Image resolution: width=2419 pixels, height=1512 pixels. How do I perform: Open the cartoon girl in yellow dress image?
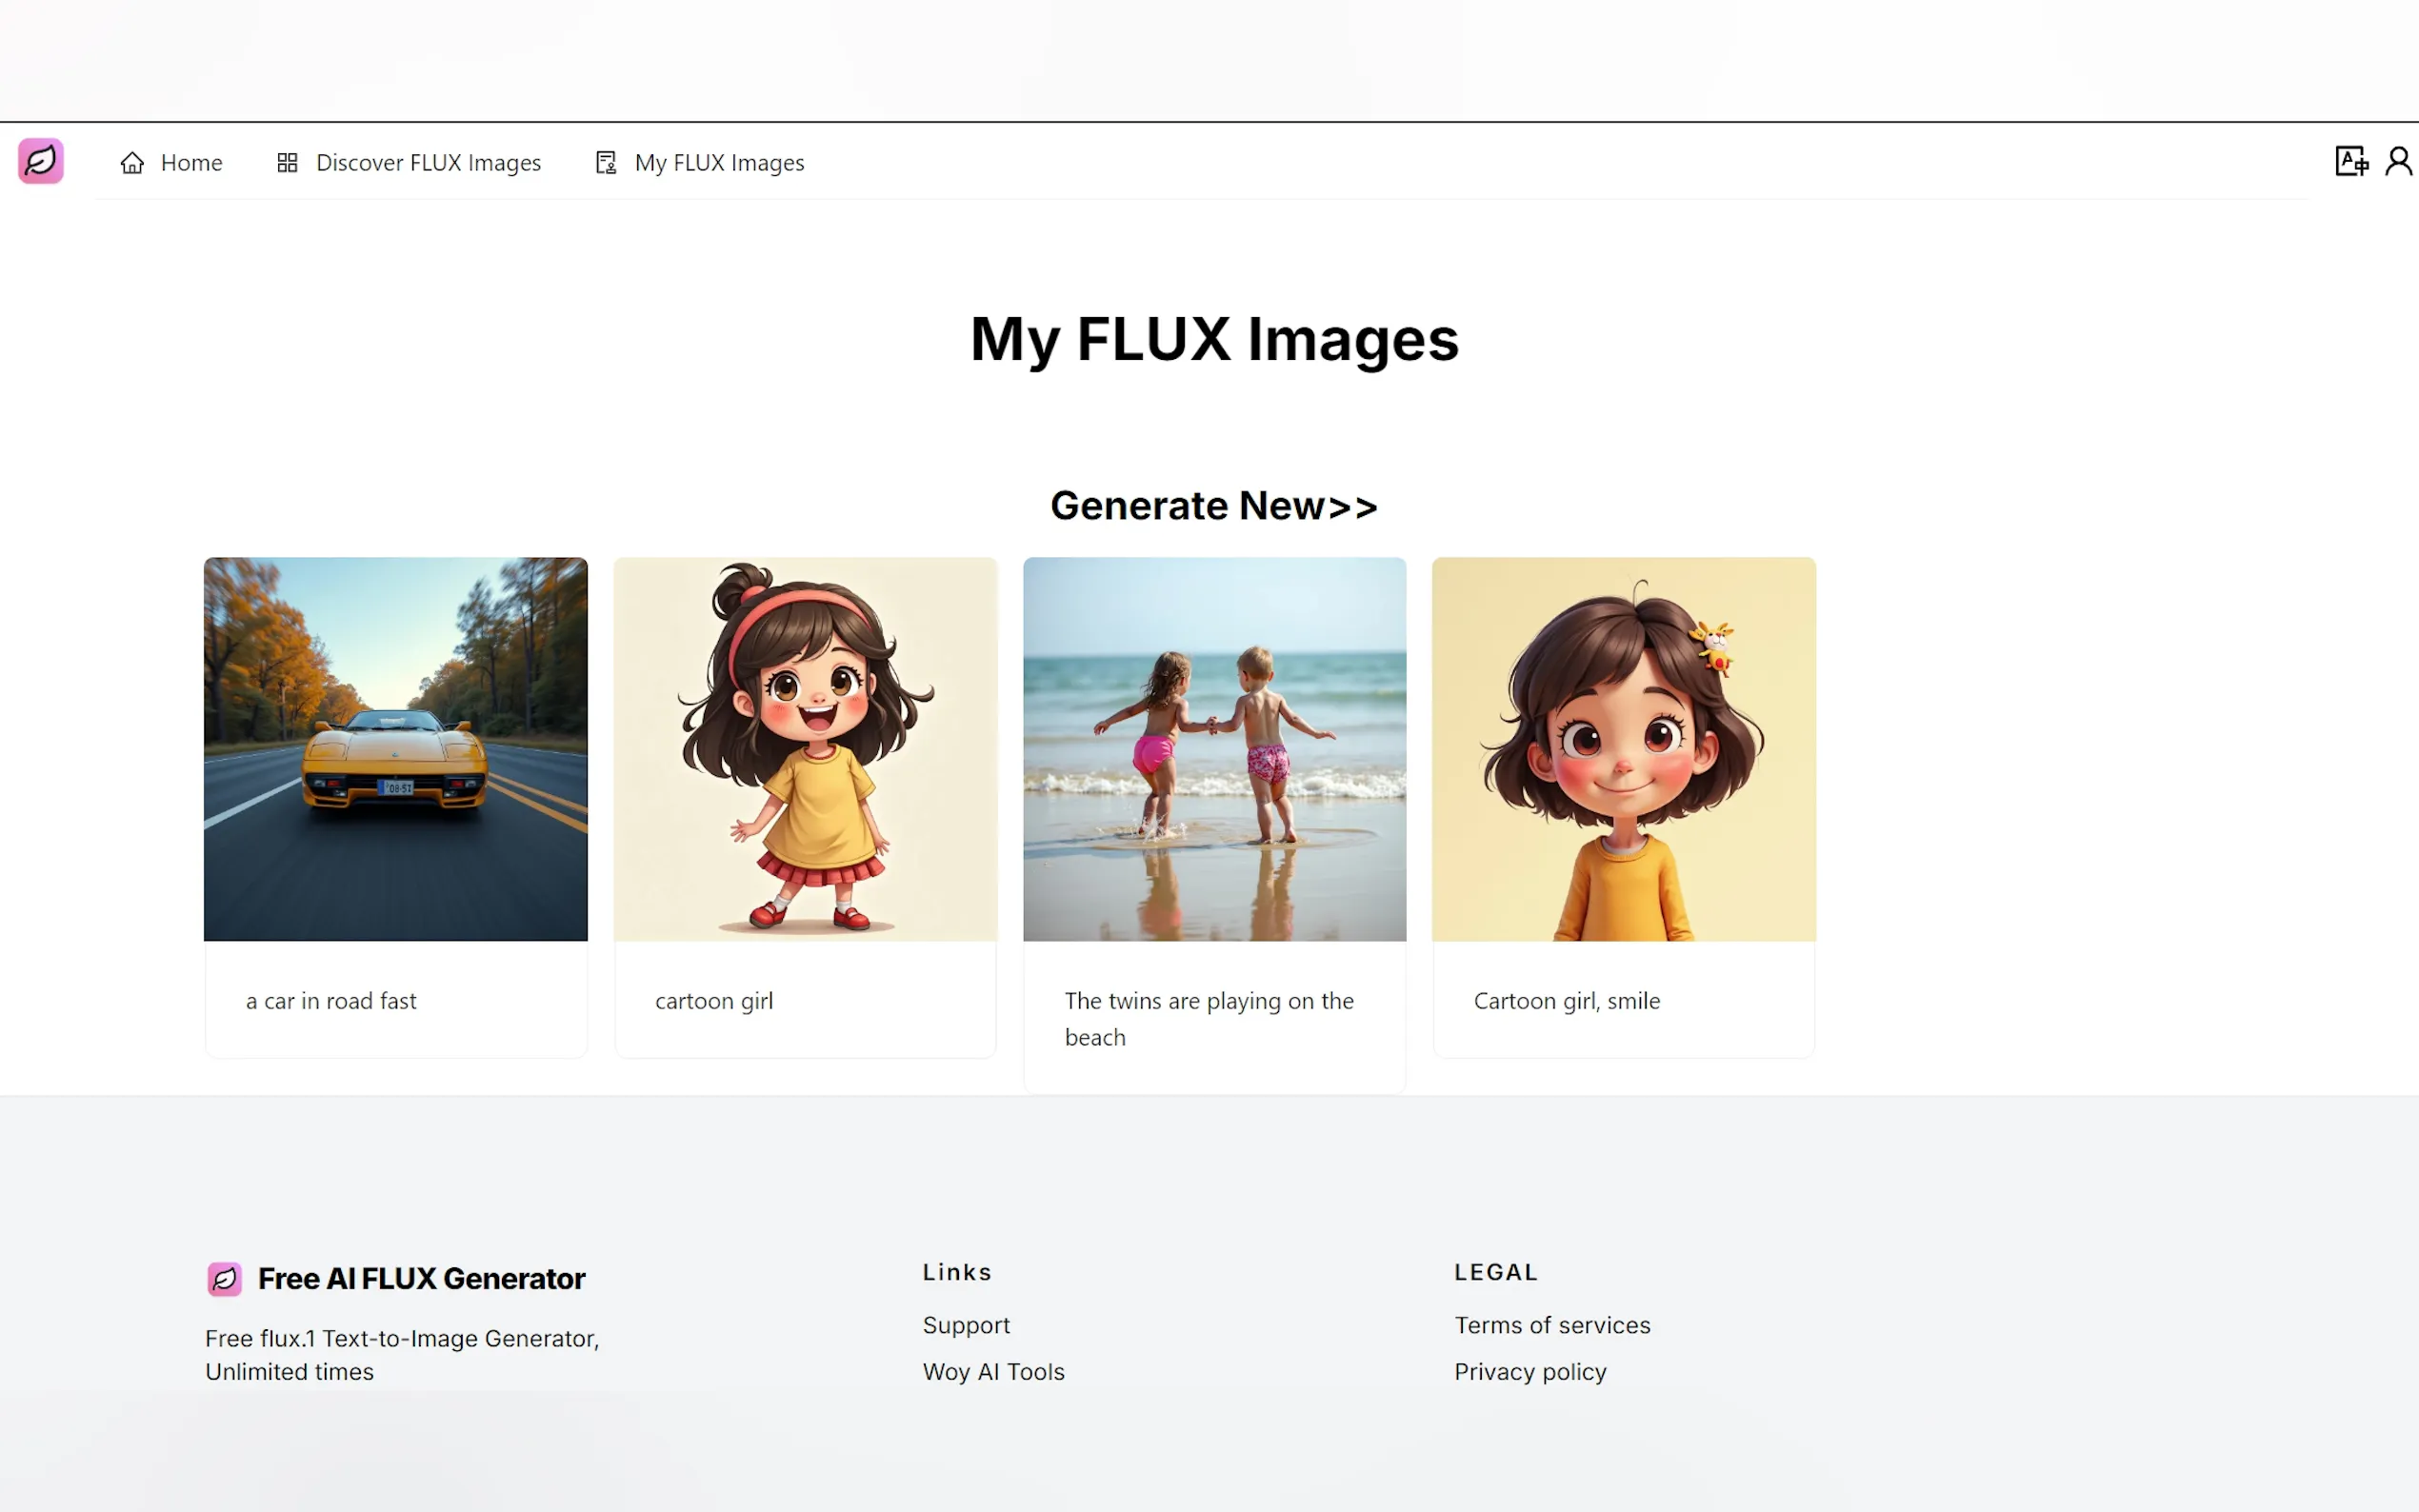coord(805,749)
